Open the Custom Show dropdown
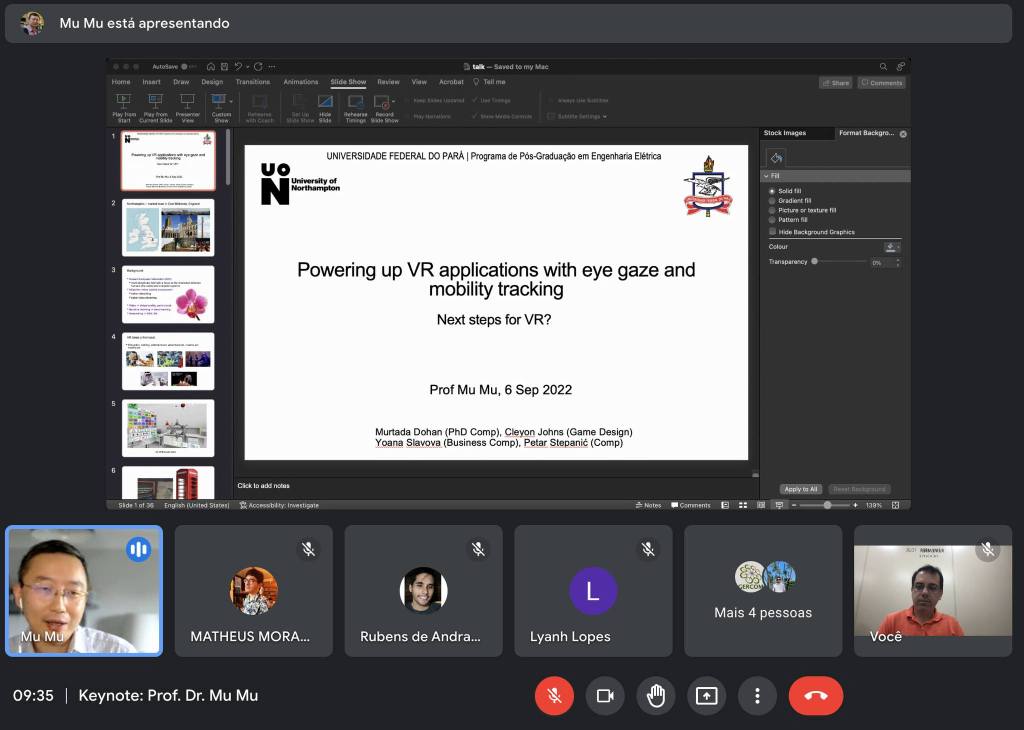Viewport: 1024px width, 730px height. click(x=221, y=101)
